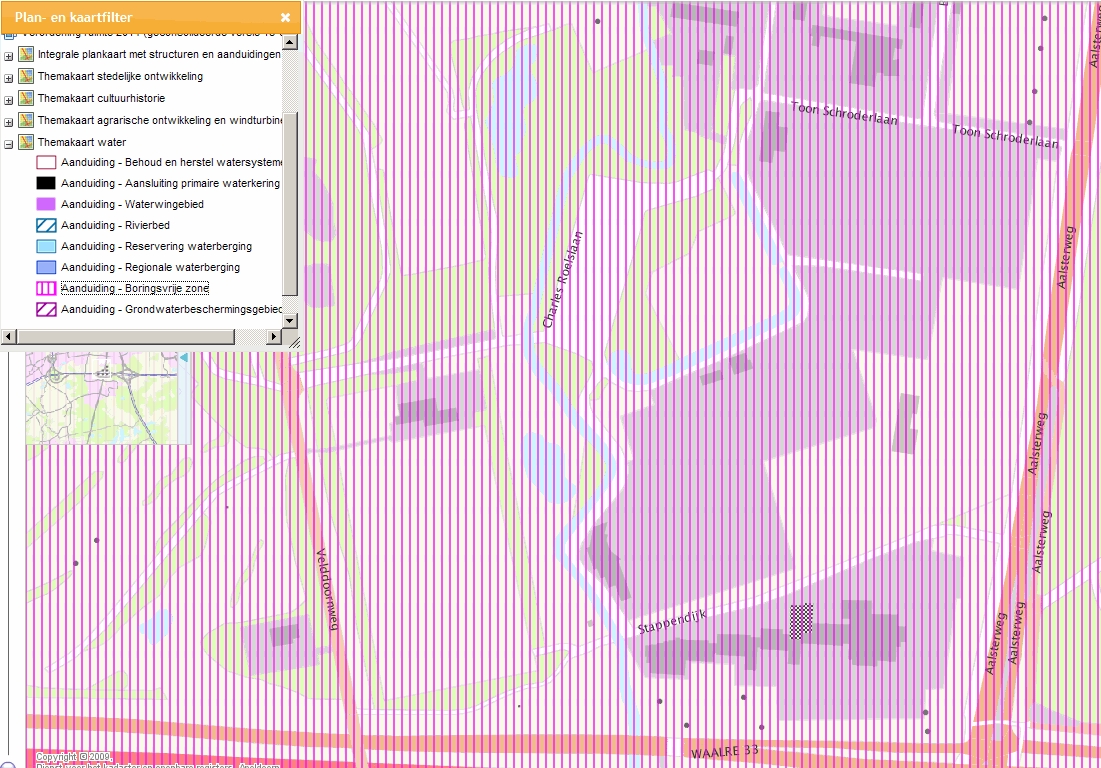Select Themakaart agrarische ontwikkeling en windturbines
Image resolution: width=1101 pixels, height=768 pixels.
(x=159, y=120)
